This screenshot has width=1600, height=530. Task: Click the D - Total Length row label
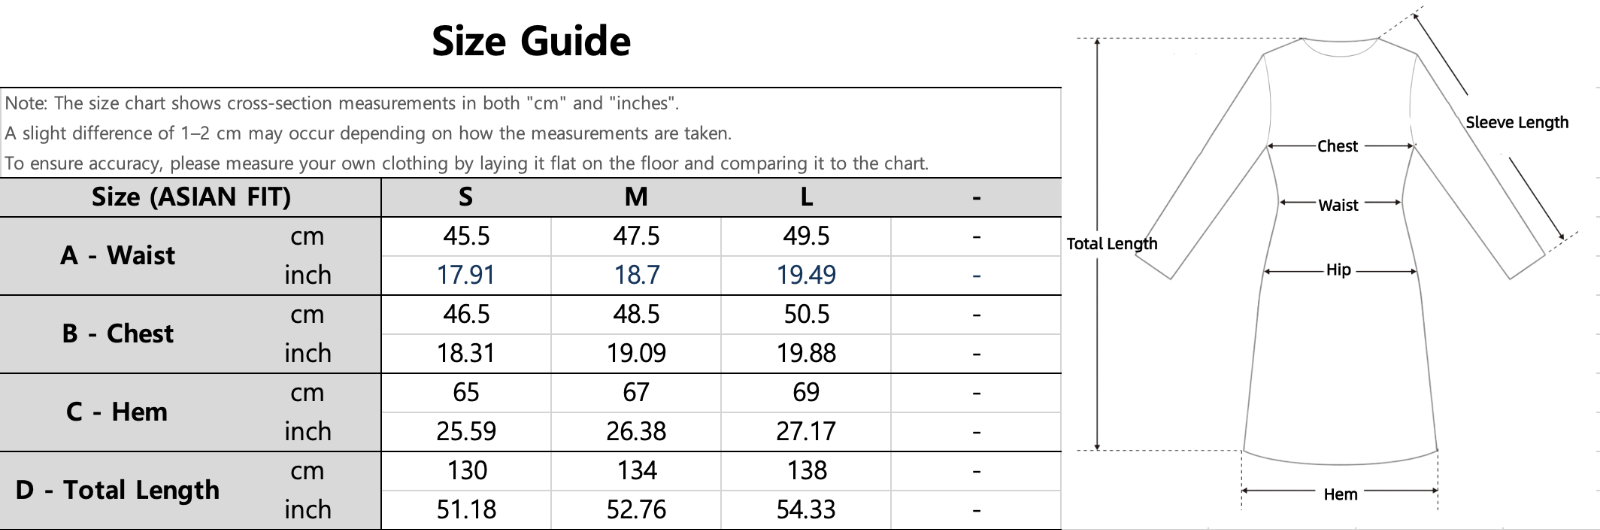tap(117, 489)
